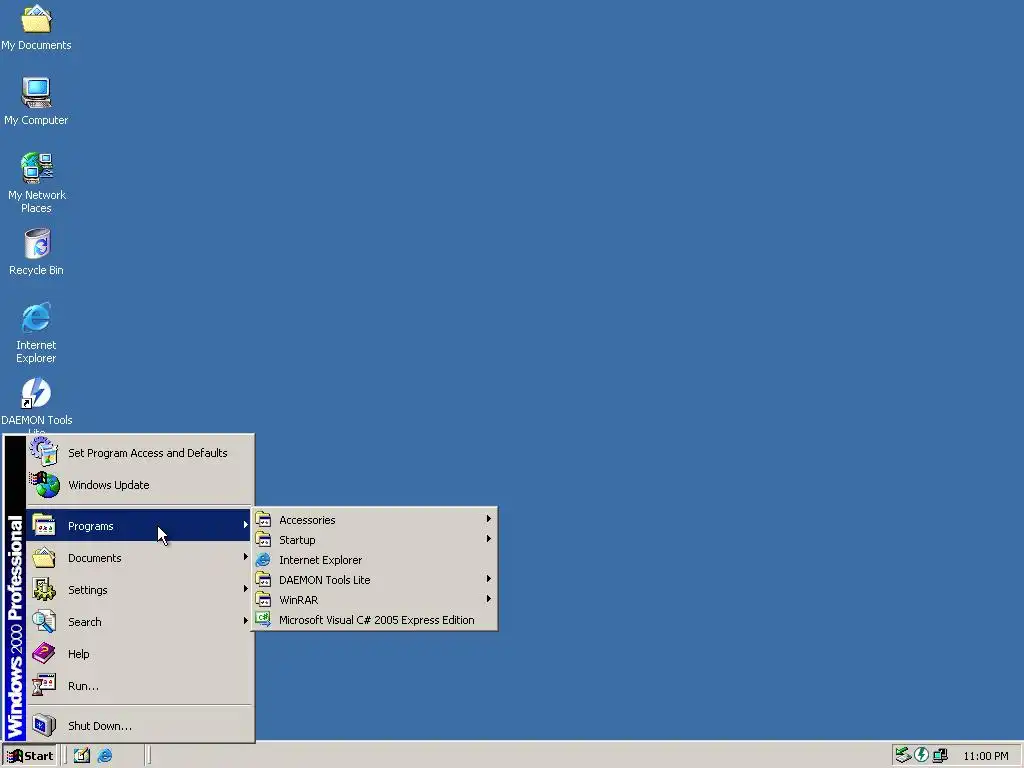
Task: Click the Search magnifier icon in Start menu
Action: pyautogui.click(x=44, y=621)
